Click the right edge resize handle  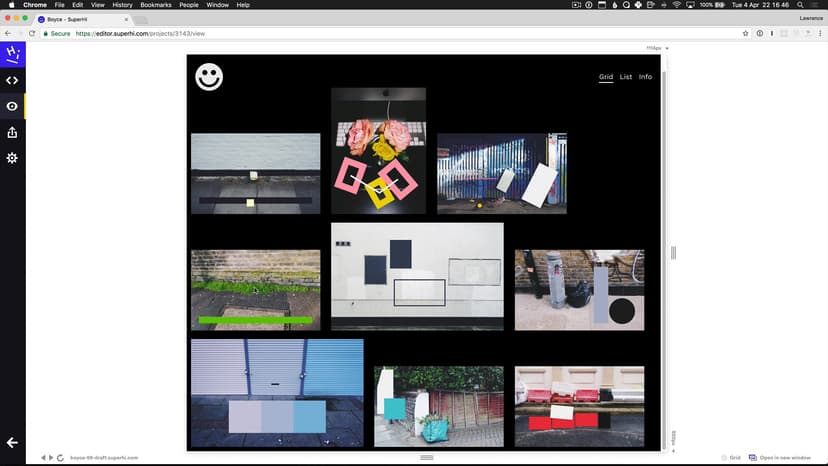[x=673, y=252]
